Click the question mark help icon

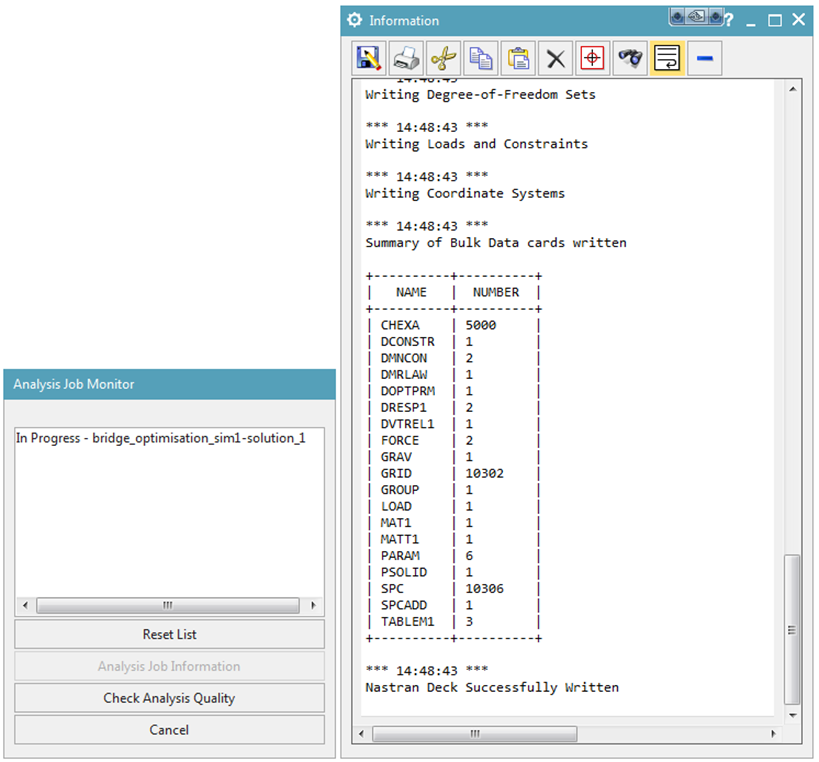729,20
